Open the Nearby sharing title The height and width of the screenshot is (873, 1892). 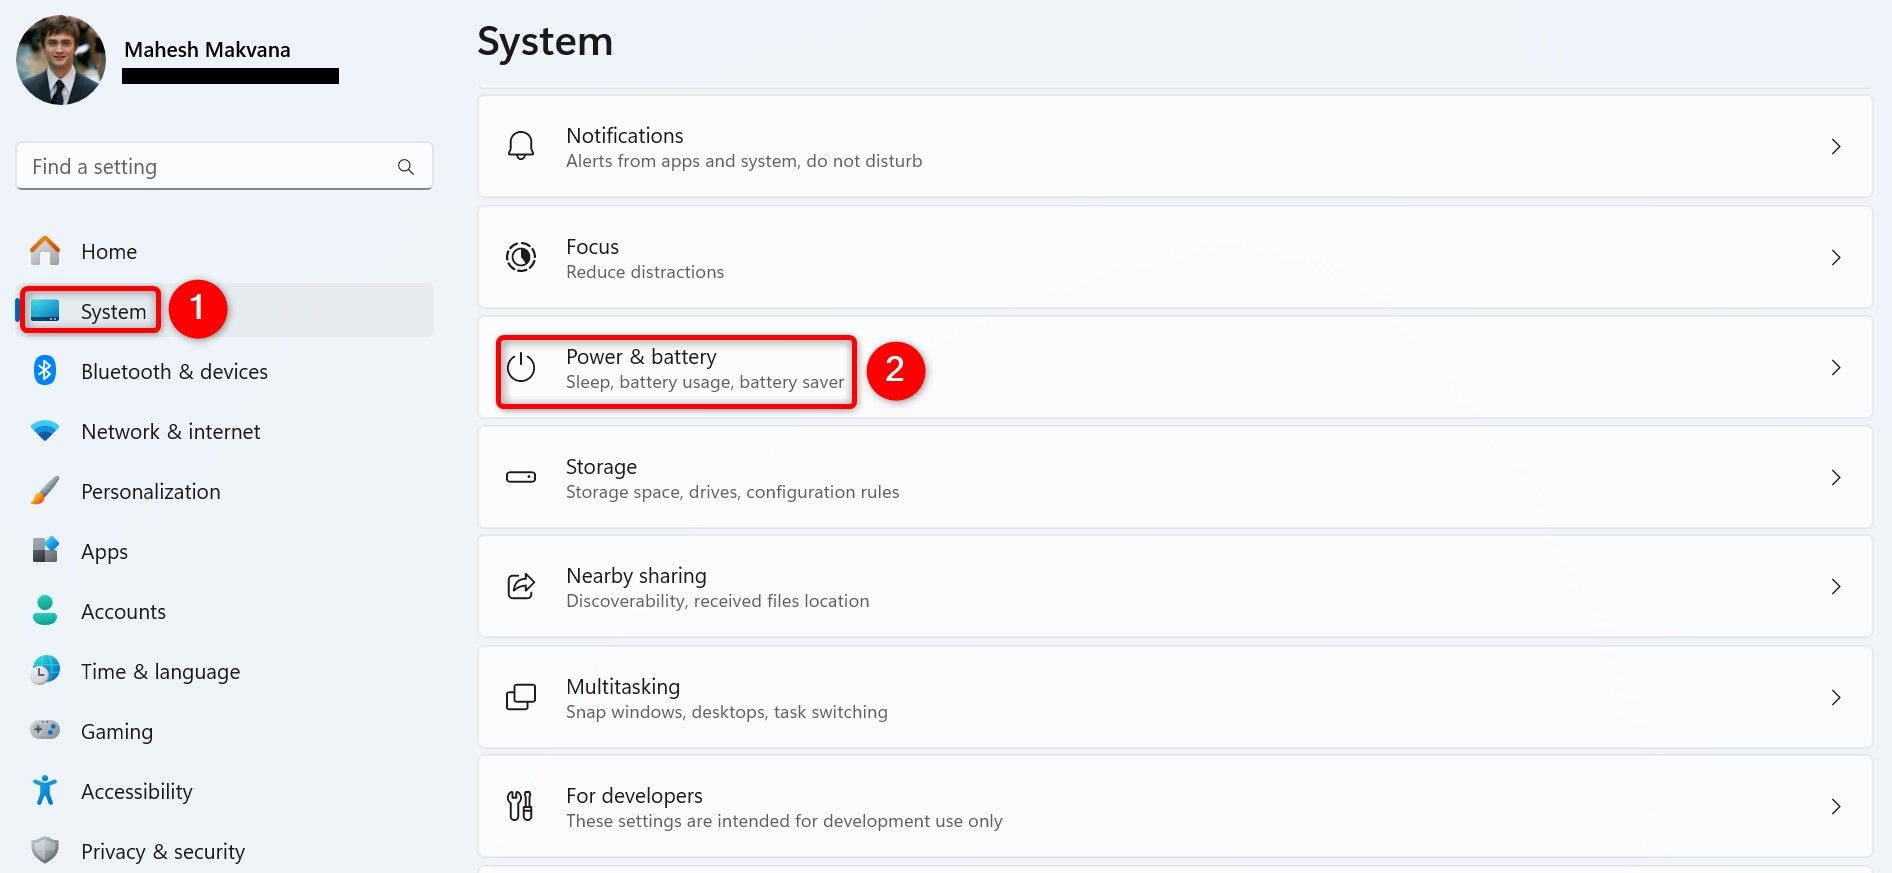[x=636, y=575]
